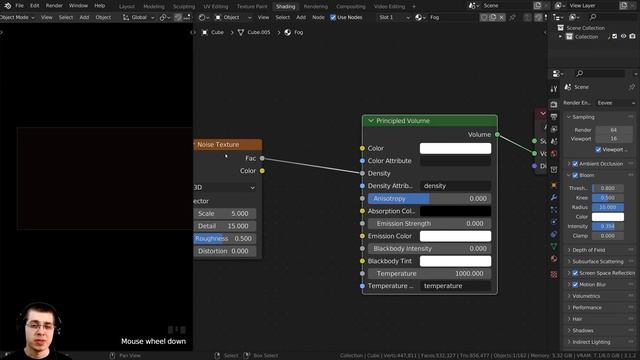Click the Cube object breadcrumb icon
This screenshot has width=640, height=360.
pyautogui.click(x=205, y=32)
